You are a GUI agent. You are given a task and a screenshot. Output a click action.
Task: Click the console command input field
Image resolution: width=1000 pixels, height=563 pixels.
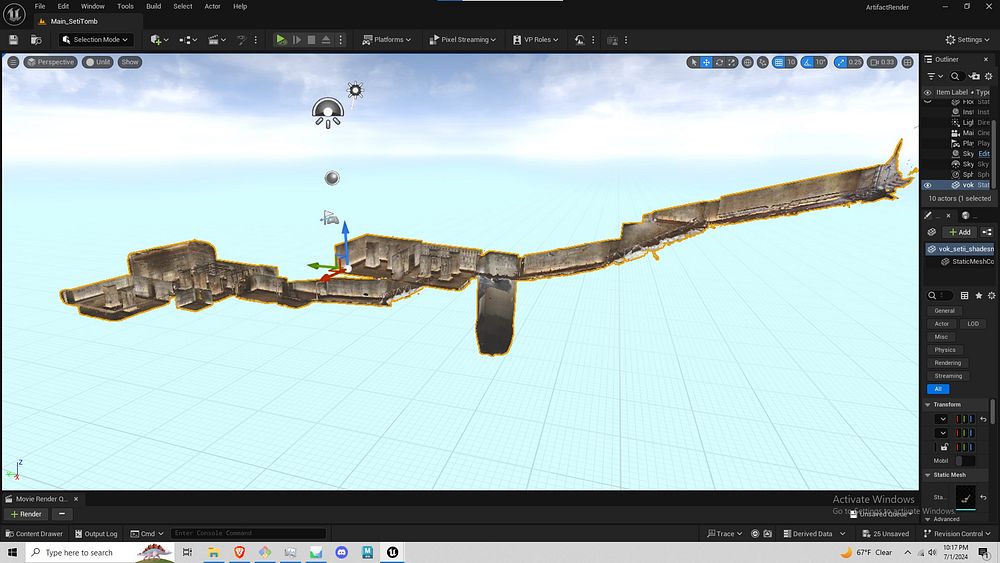(248, 534)
